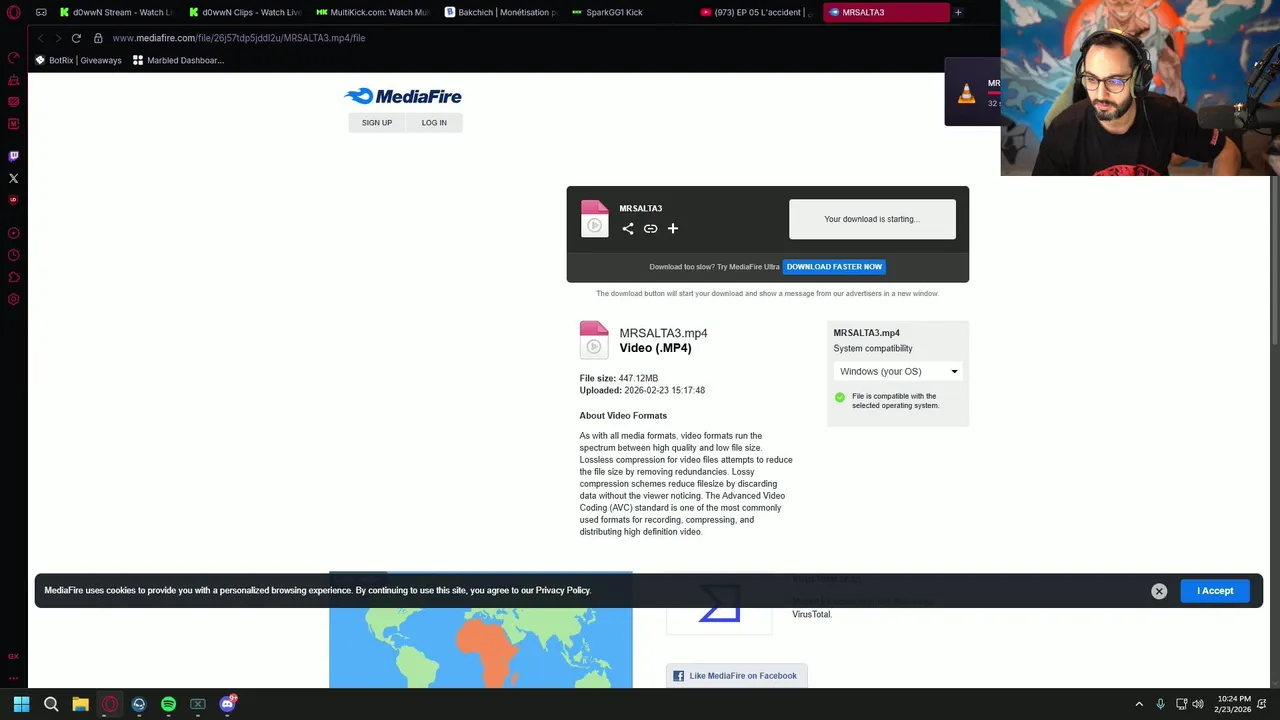View site security lock icon
Image resolution: width=1280 pixels, height=720 pixels.
(x=98, y=38)
